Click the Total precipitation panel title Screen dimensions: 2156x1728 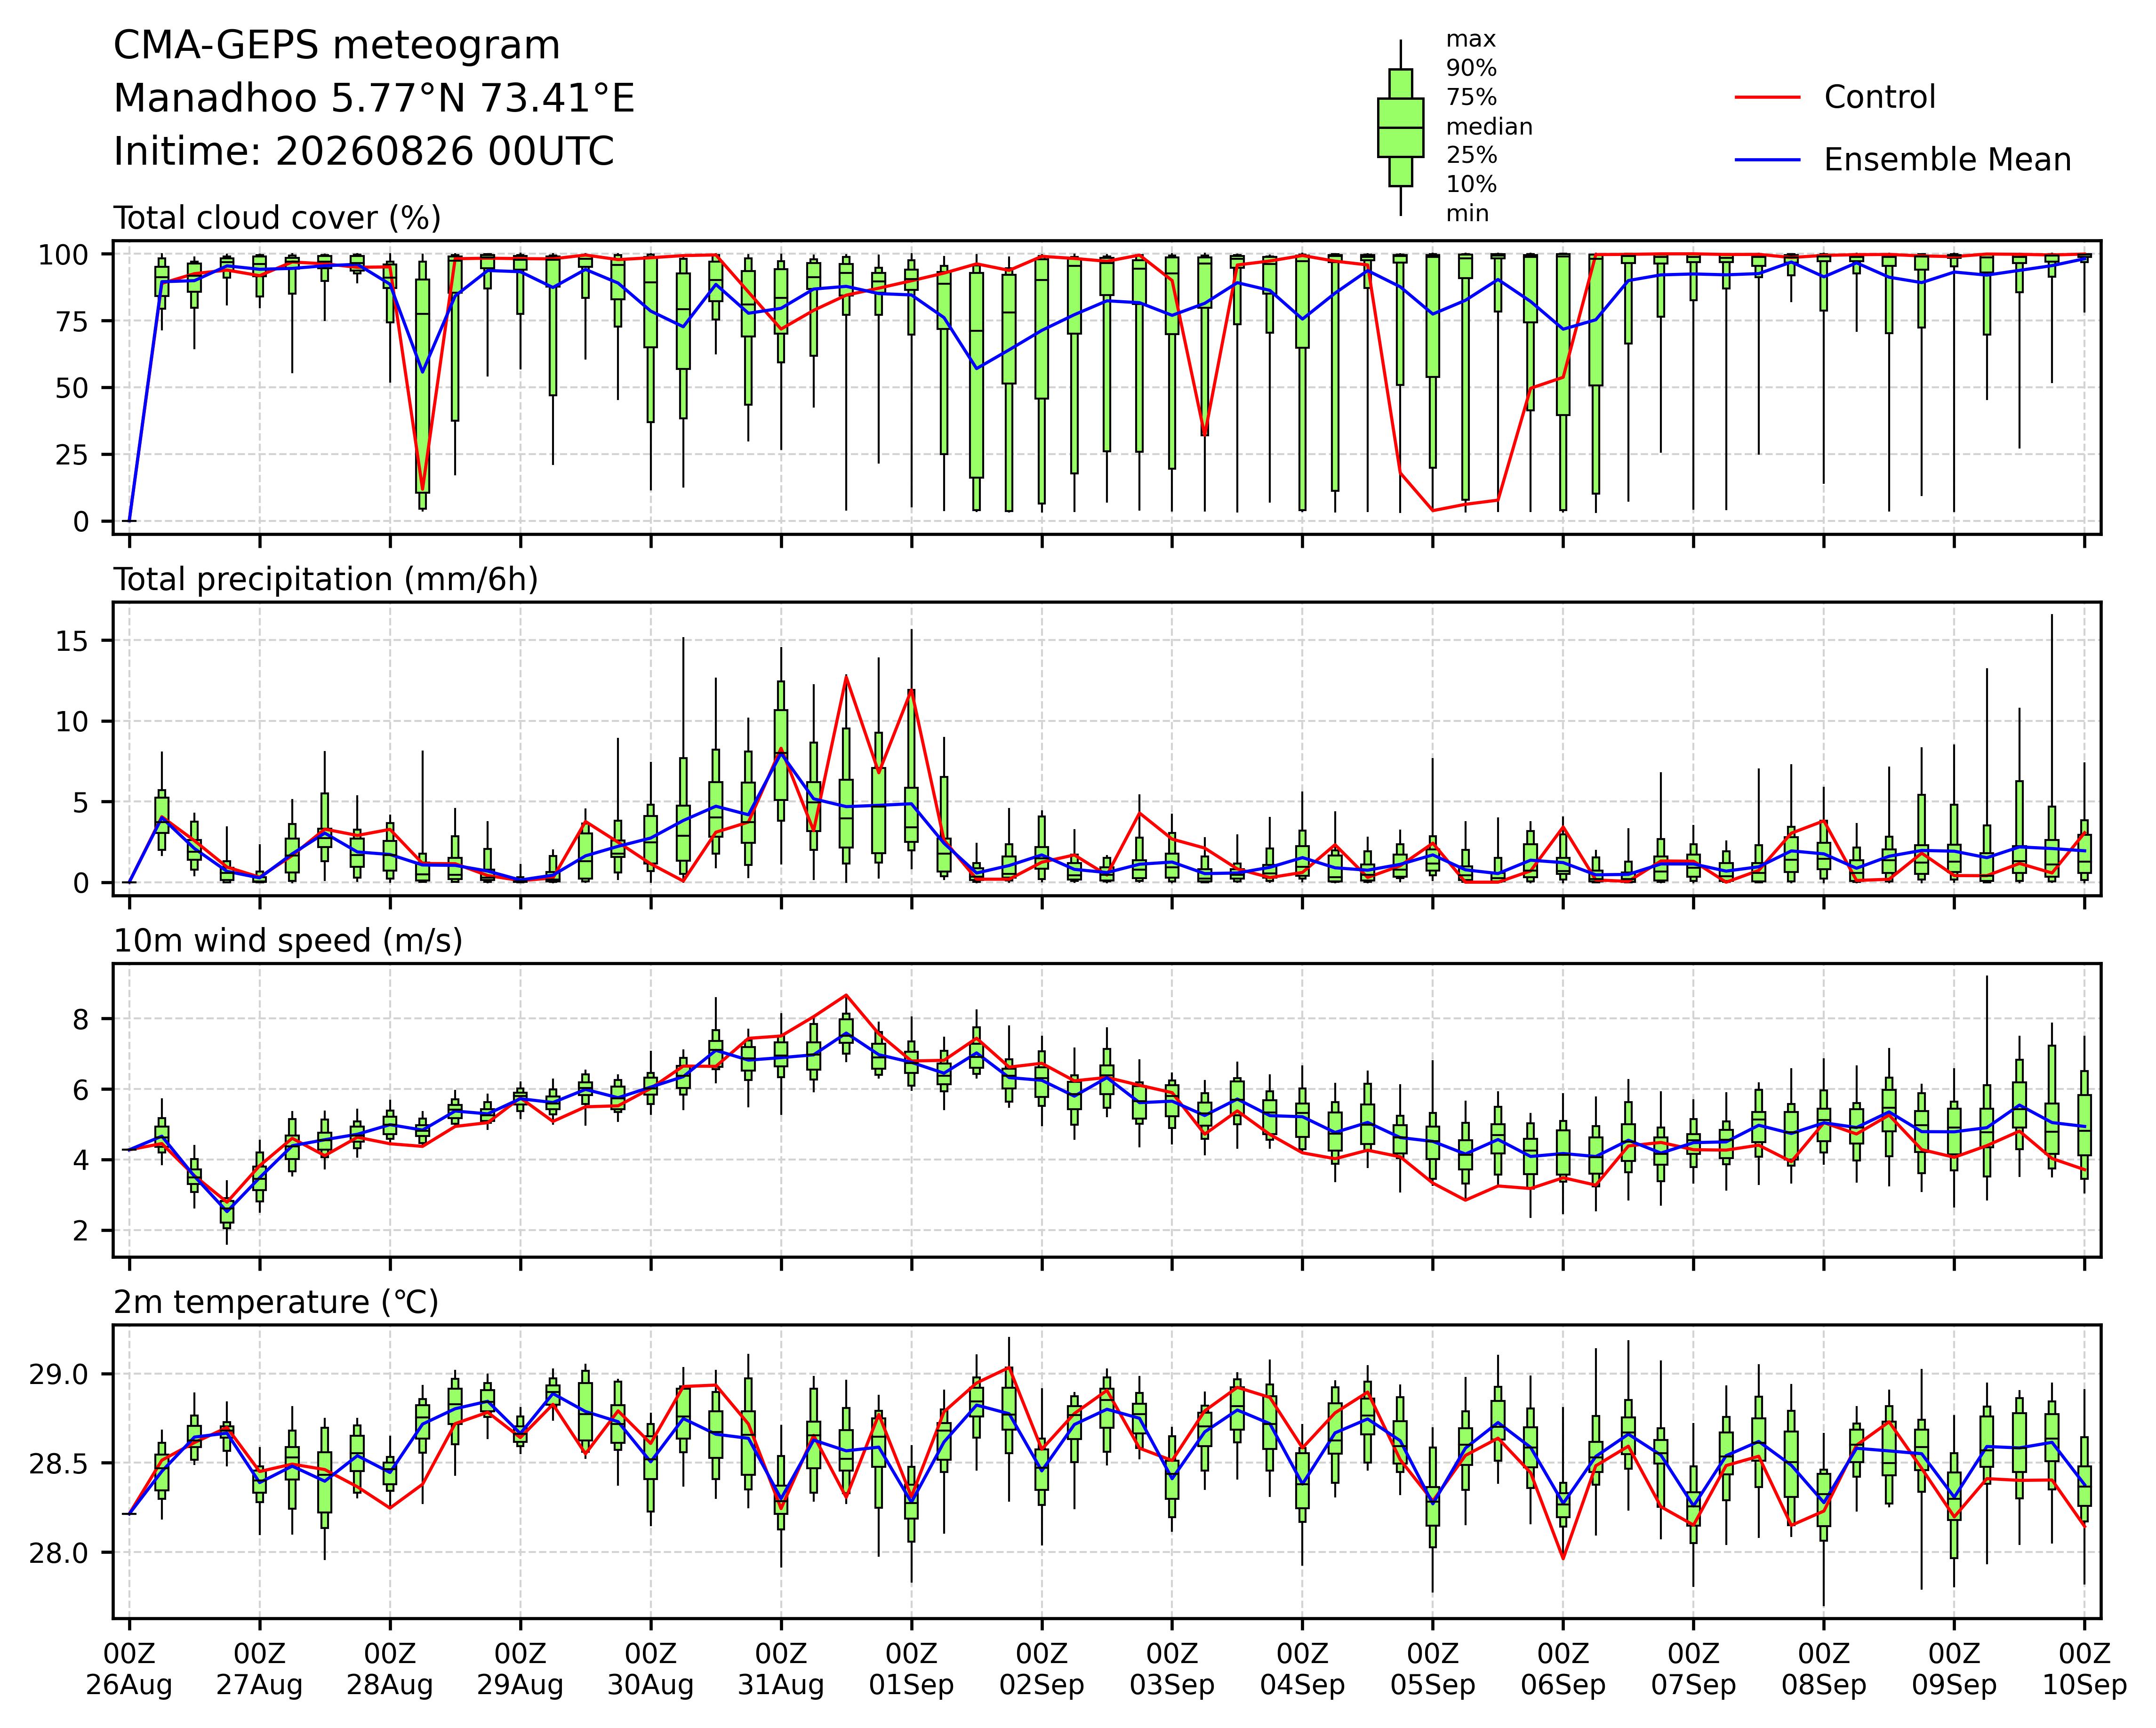pyautogui.click(x=326, y=580)
